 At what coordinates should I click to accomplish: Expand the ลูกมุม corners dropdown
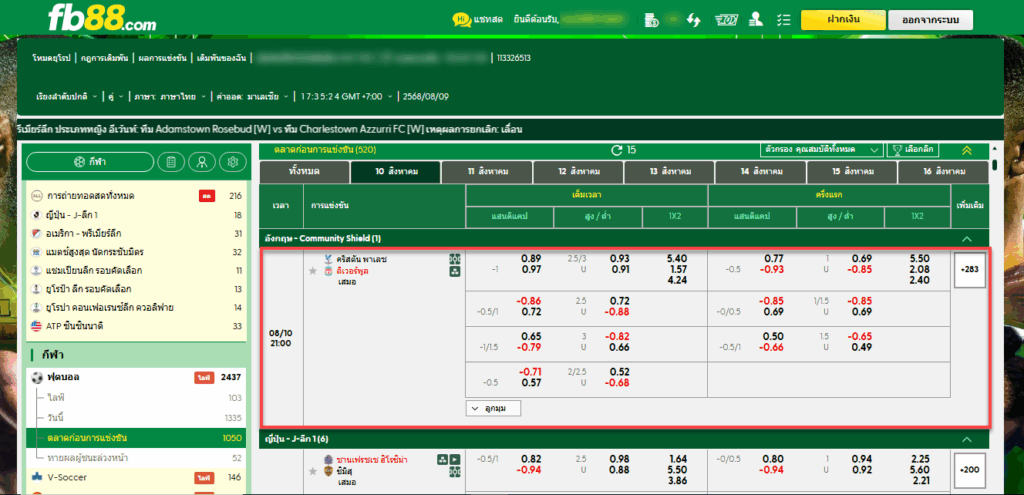point(494,409)
